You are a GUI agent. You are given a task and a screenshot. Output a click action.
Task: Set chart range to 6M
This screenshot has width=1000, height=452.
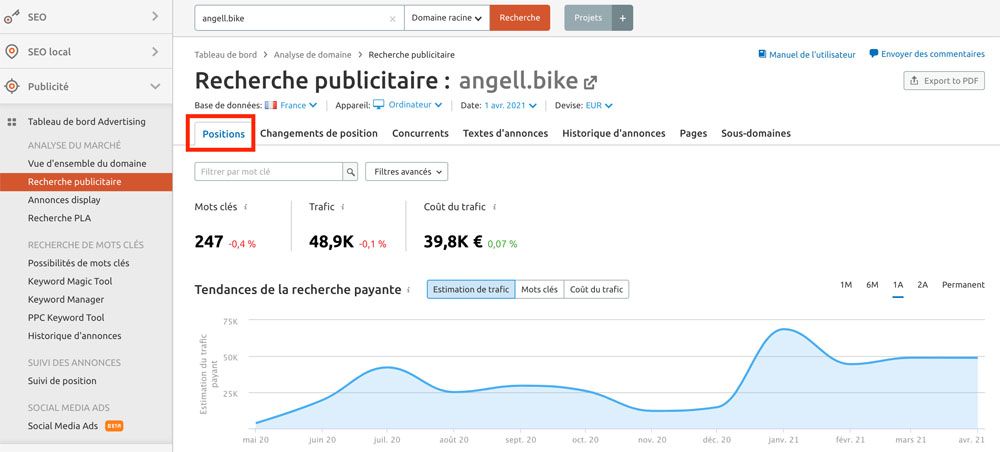point(872,285)
